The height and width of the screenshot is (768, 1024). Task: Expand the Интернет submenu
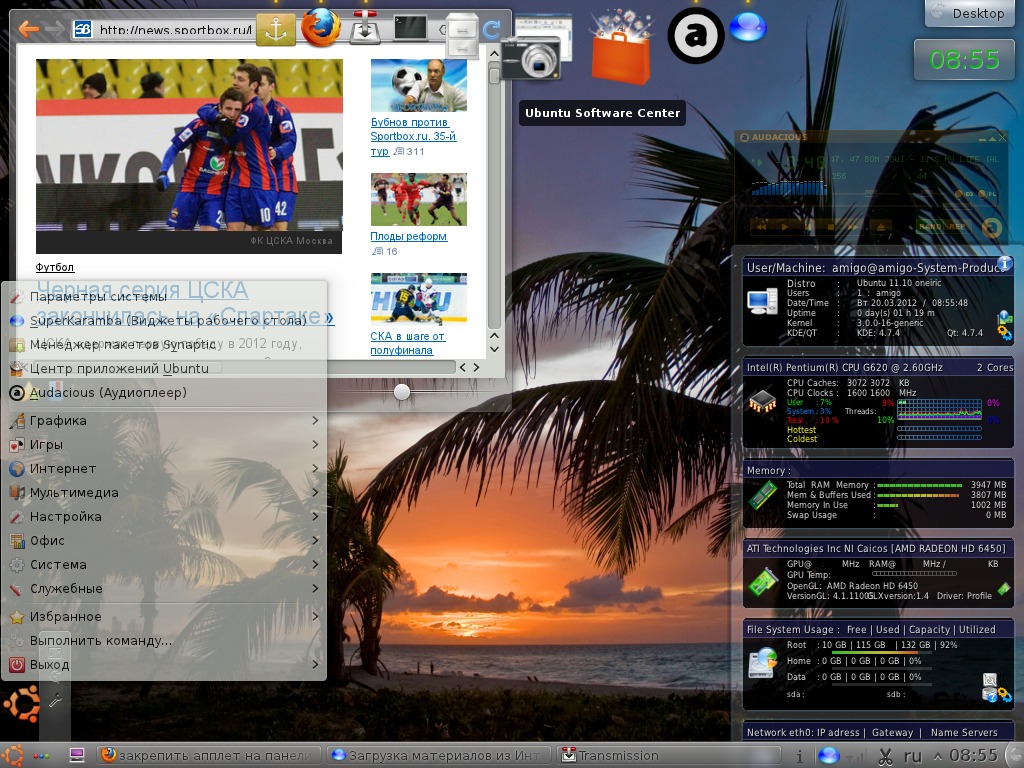point(163,469)
